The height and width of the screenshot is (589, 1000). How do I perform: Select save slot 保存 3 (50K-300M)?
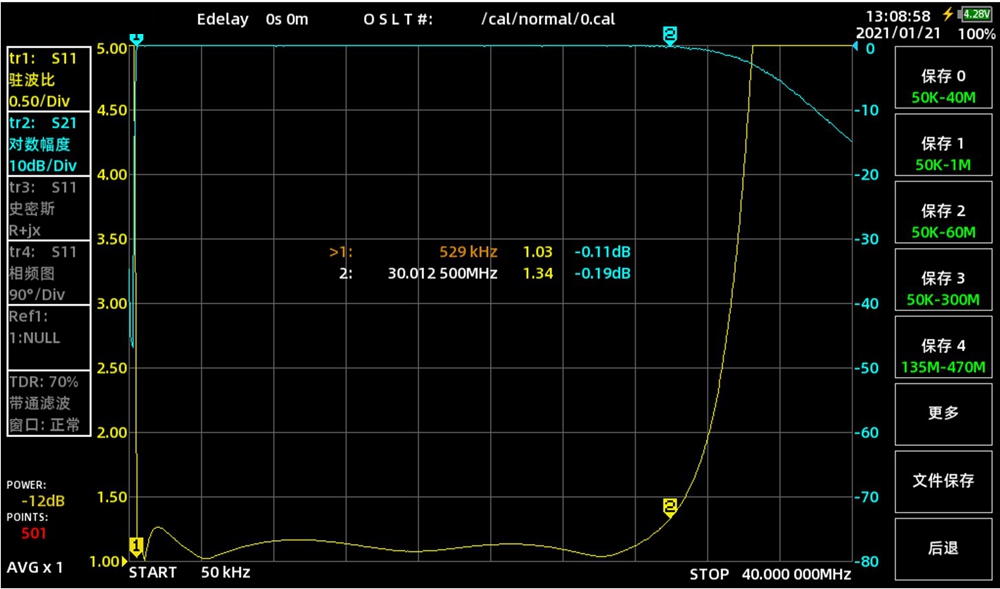click(943, 289)
